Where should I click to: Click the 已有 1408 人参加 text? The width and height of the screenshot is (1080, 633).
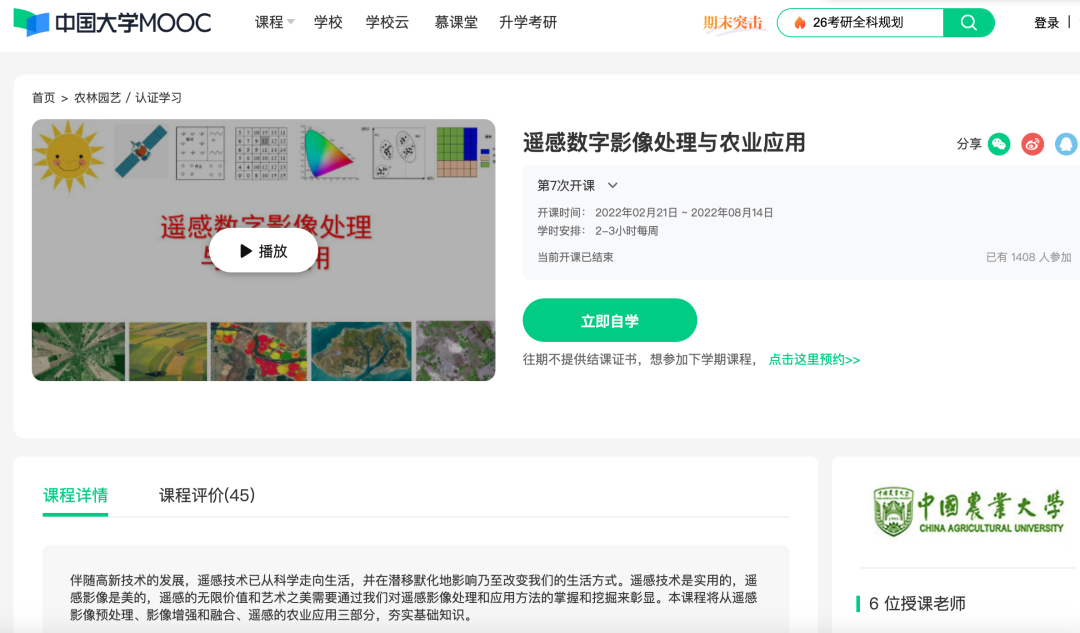[x=1028, y=257]
